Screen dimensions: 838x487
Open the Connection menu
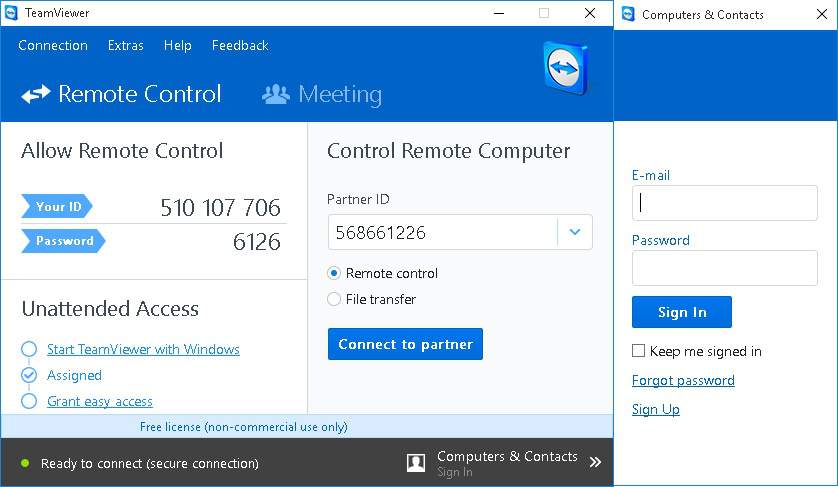(53, 45)
